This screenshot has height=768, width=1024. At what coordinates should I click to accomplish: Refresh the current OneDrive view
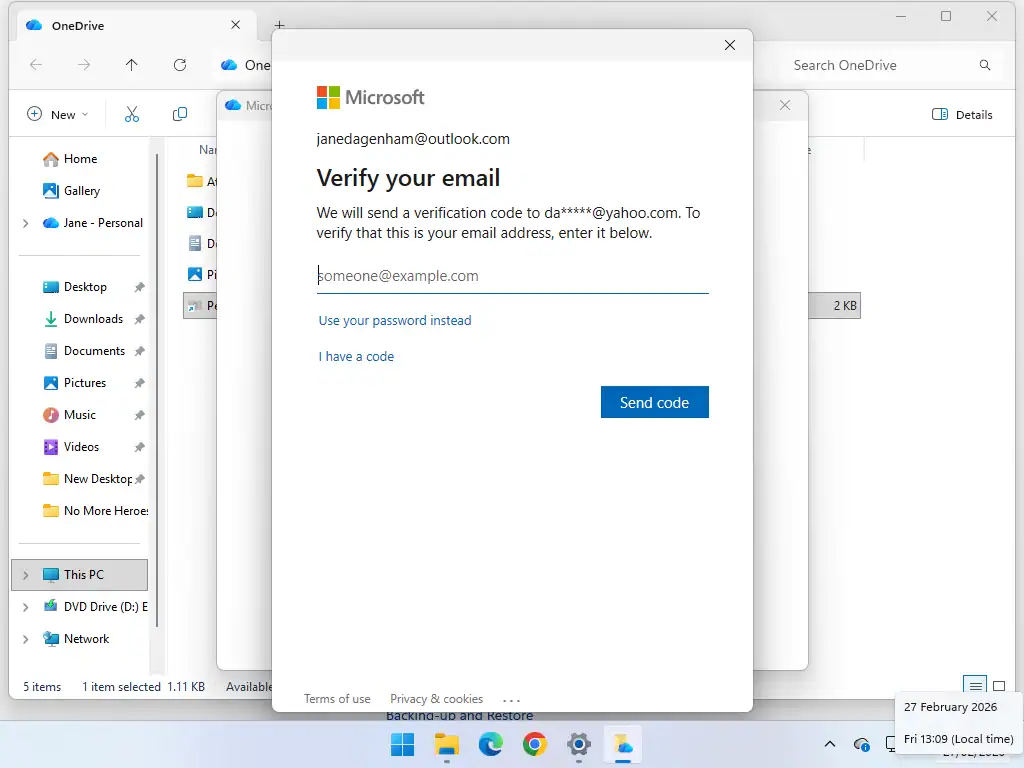tap(180, 64)
